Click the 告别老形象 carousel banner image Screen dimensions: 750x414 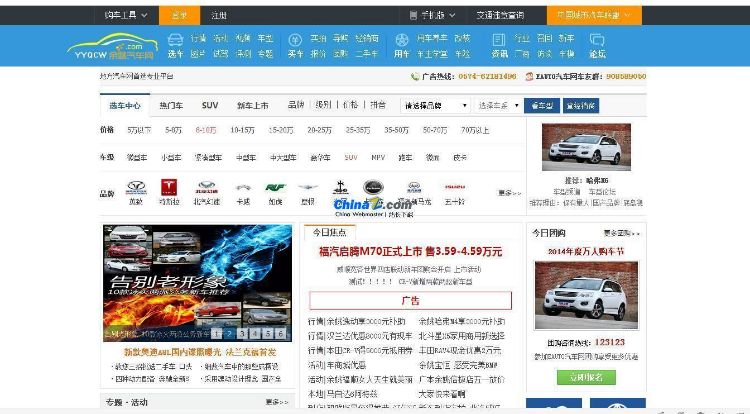click(198, 283)
